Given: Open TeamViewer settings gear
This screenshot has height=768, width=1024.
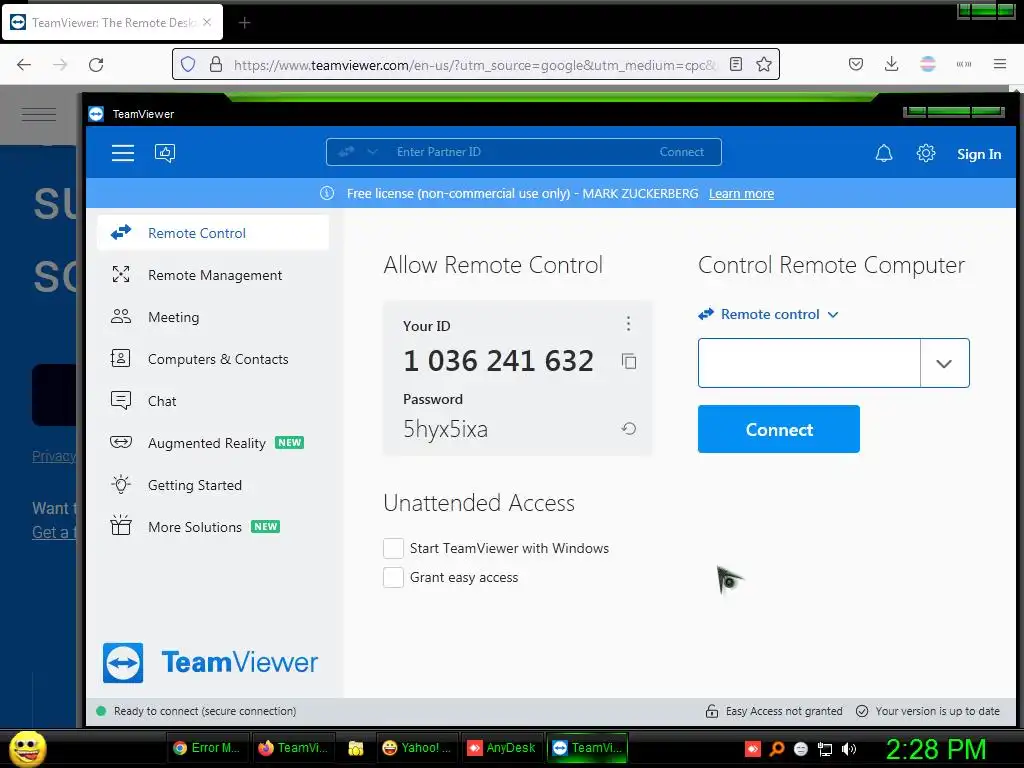Looking at the screenshot, I should click(x=925, y=153).
